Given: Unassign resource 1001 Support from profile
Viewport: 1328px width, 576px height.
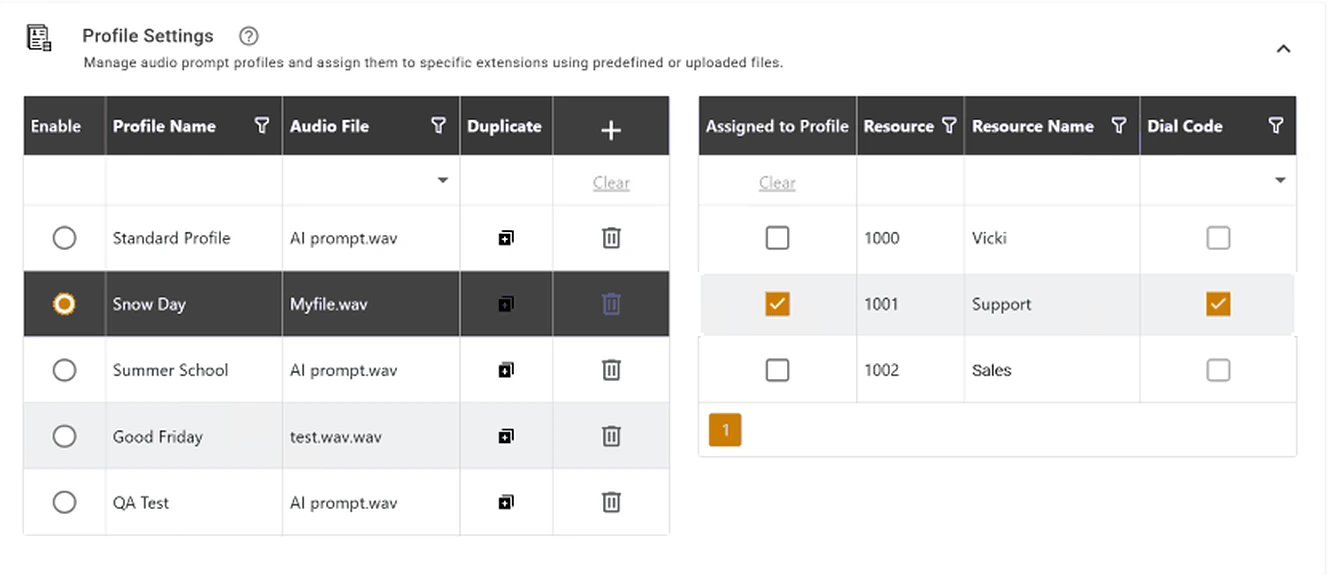Looking at the screenshot, I should pos(777,304).
